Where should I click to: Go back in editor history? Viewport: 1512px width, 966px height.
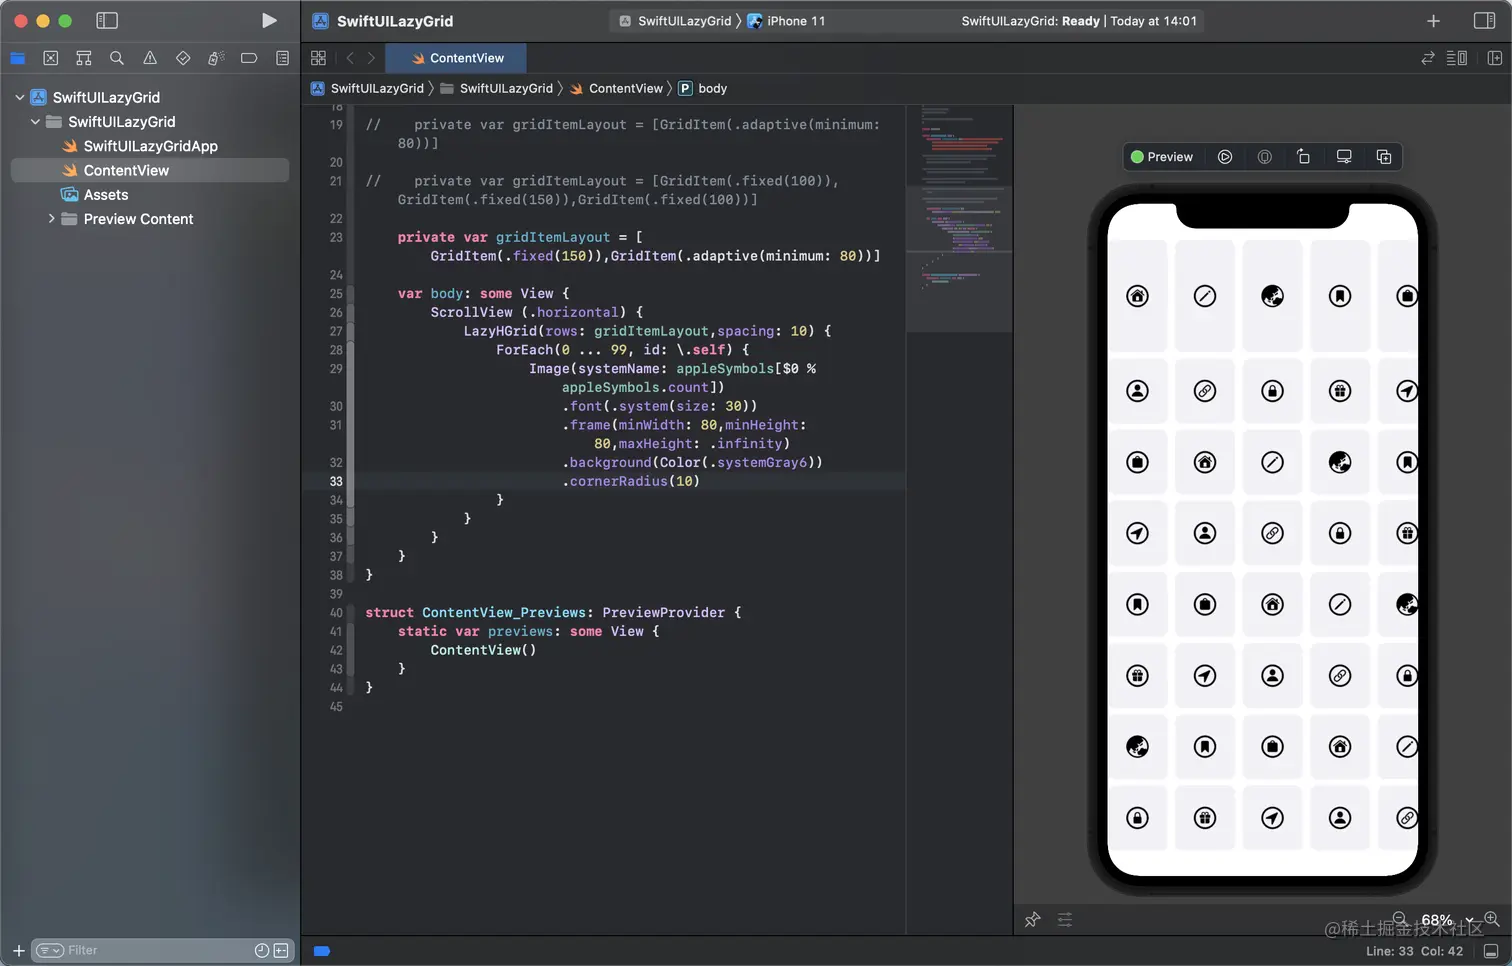tap(350, 58)
